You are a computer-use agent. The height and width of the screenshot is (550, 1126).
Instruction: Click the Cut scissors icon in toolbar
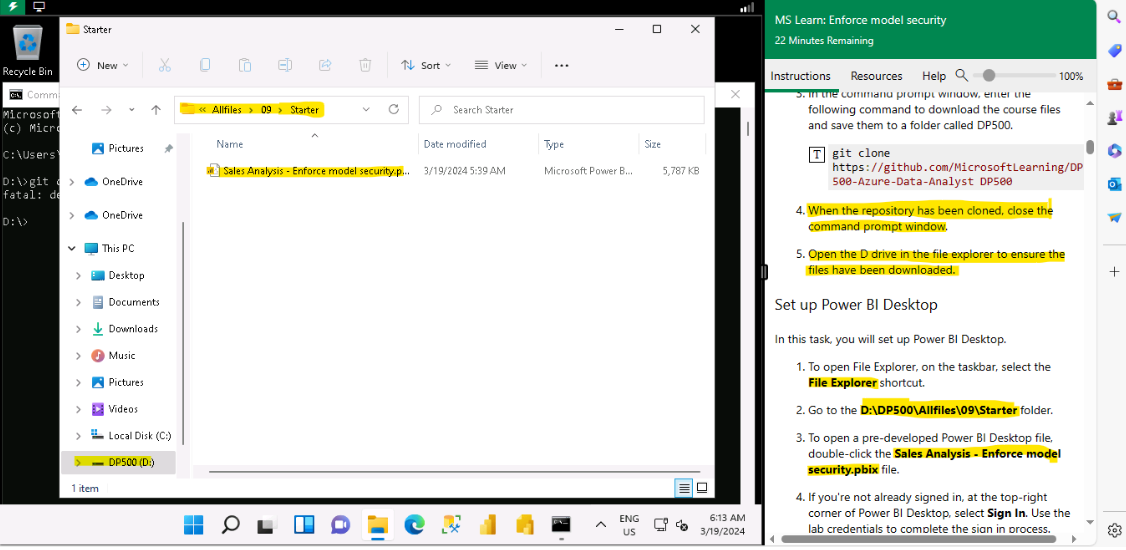pos(164,65)
